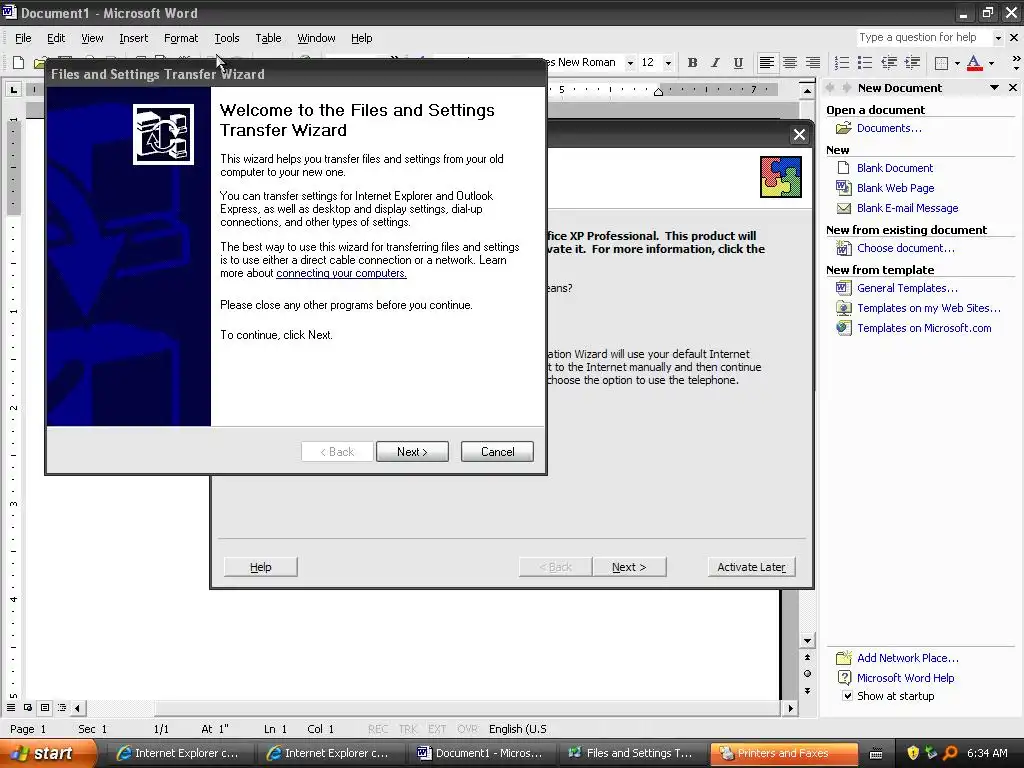1024x768 pixels.
Task: Uncheck the Show at startup checkbox
Action: click(x=847, y=696)
